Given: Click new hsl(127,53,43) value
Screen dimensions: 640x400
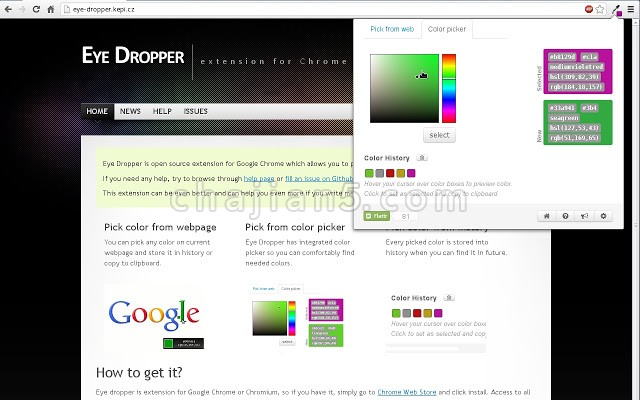Looking at the screenshot, I should [x=573, y=128].
